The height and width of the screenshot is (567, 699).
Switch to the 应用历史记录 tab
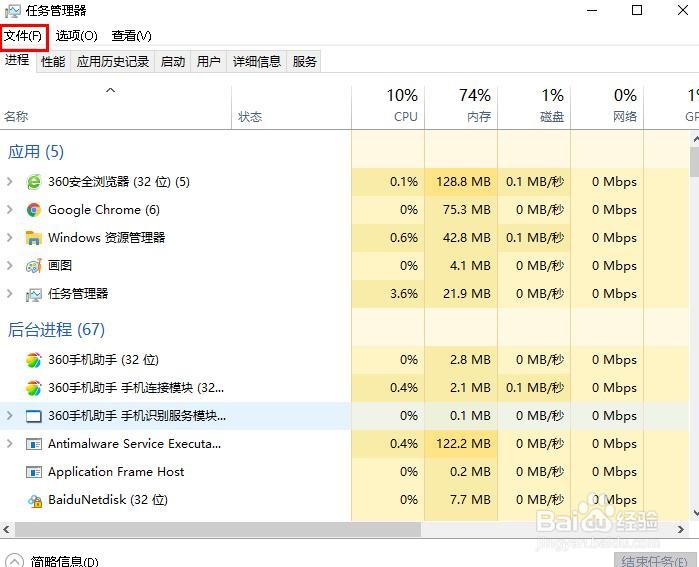pos(113,62)
